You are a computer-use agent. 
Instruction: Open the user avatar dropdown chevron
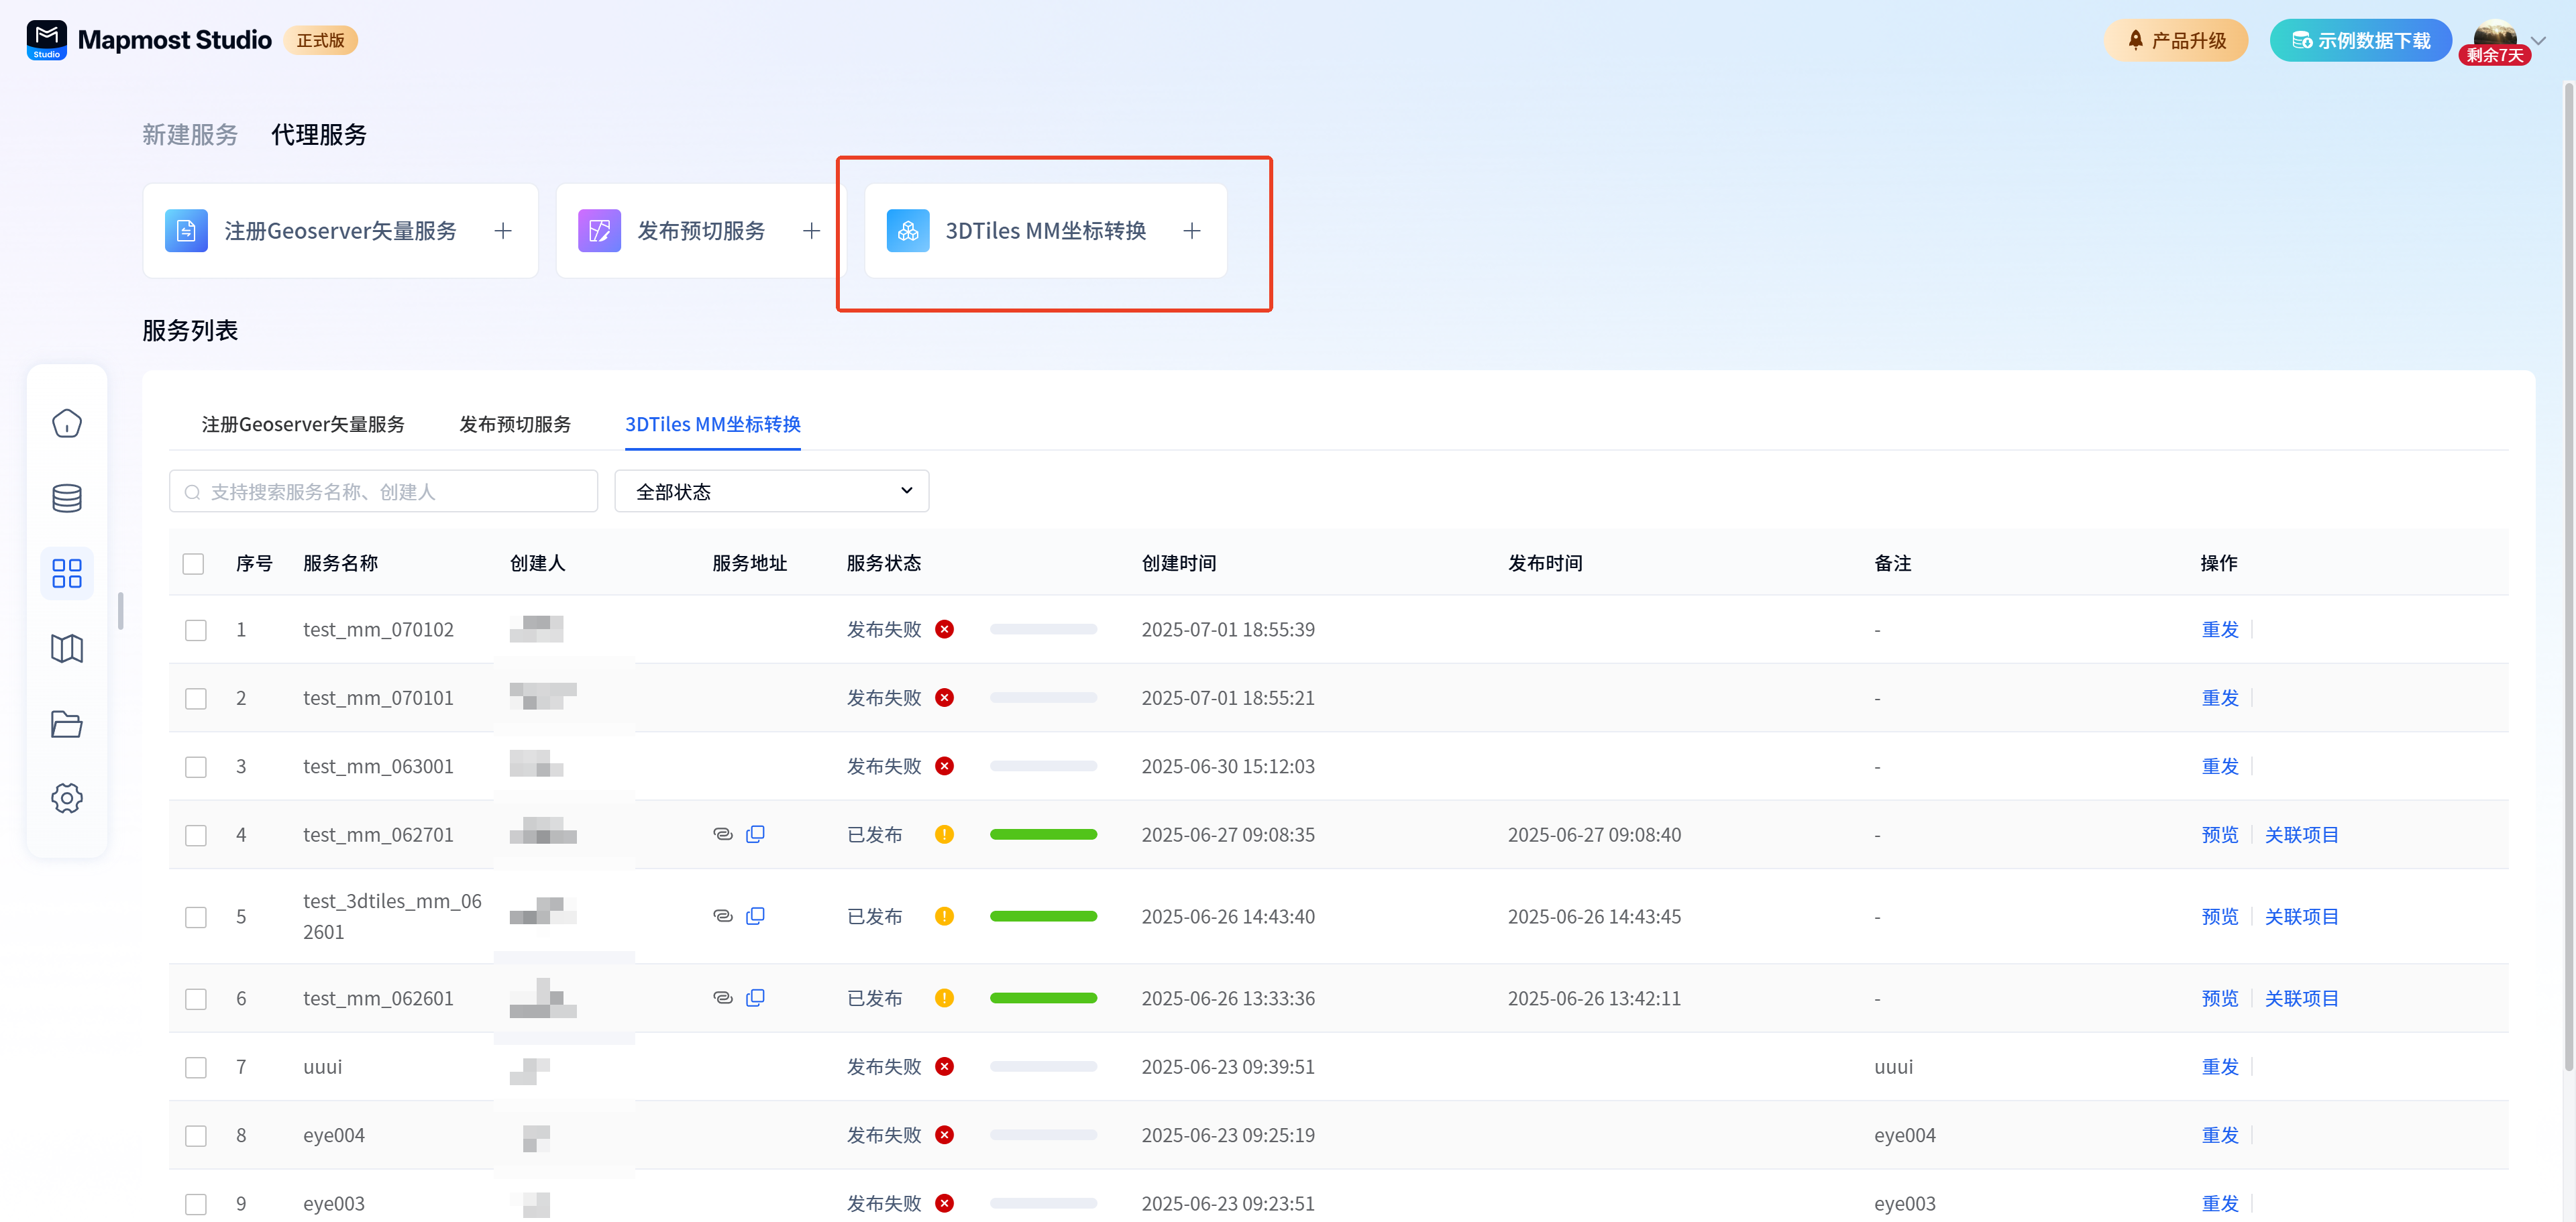(x=2538, y=41)
